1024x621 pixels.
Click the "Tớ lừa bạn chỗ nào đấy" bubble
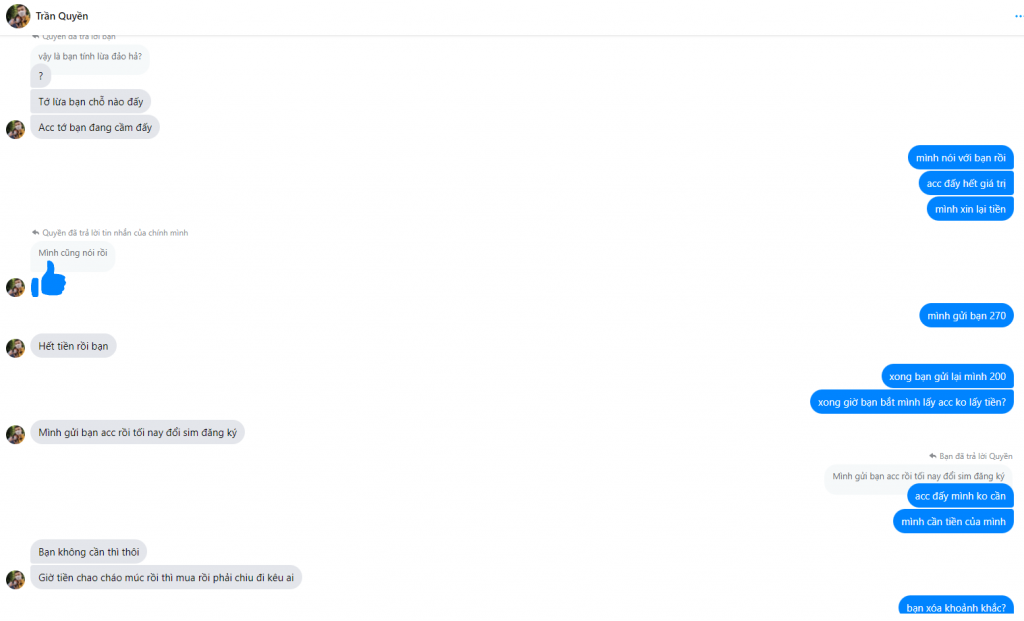(x=91, y=102)
